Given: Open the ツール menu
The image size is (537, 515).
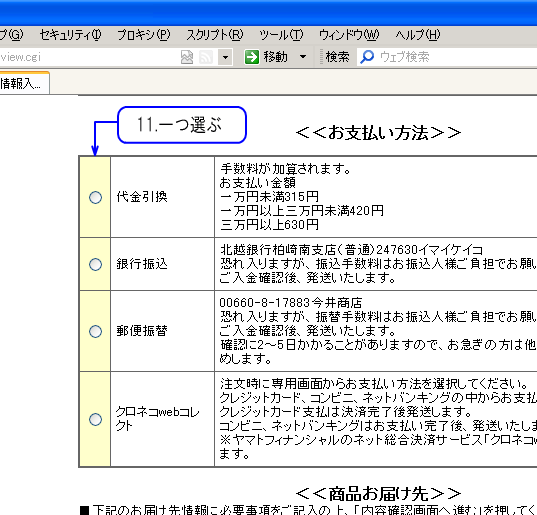Looking at the screenshot, I should [281, 35].
